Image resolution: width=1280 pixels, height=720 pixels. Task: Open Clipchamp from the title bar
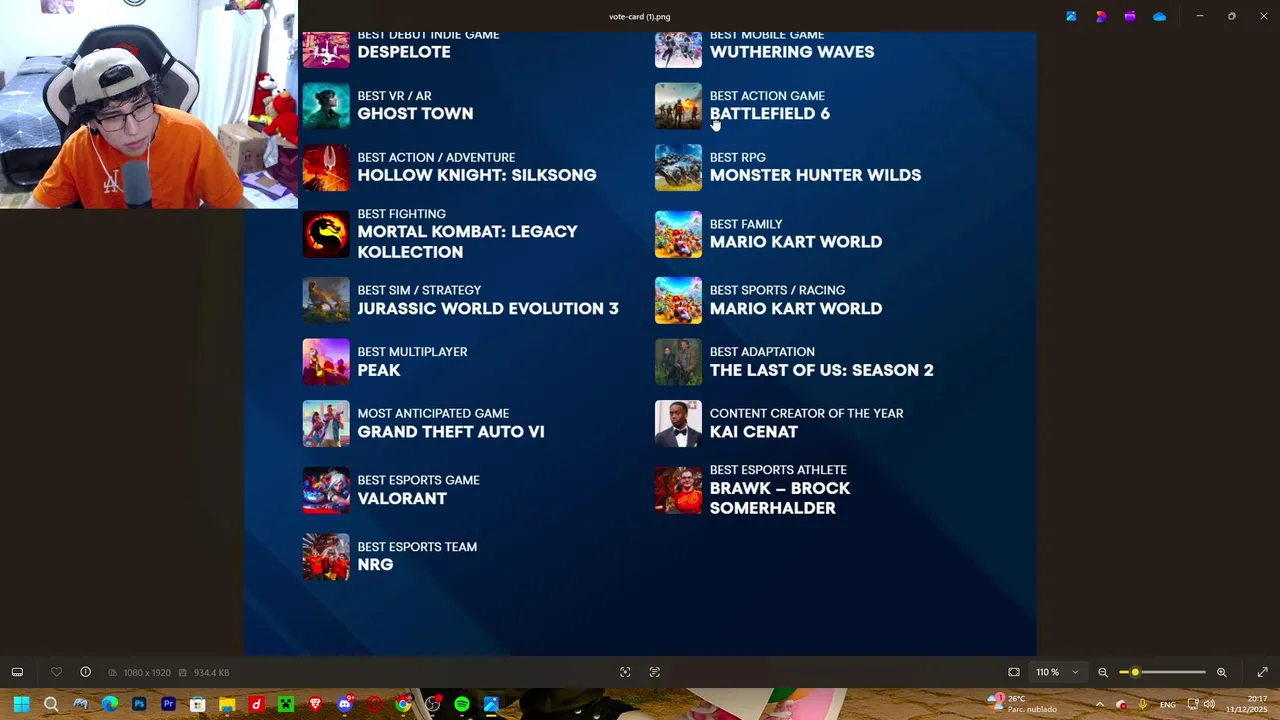pyautogui.click(x=1130, y=16)
